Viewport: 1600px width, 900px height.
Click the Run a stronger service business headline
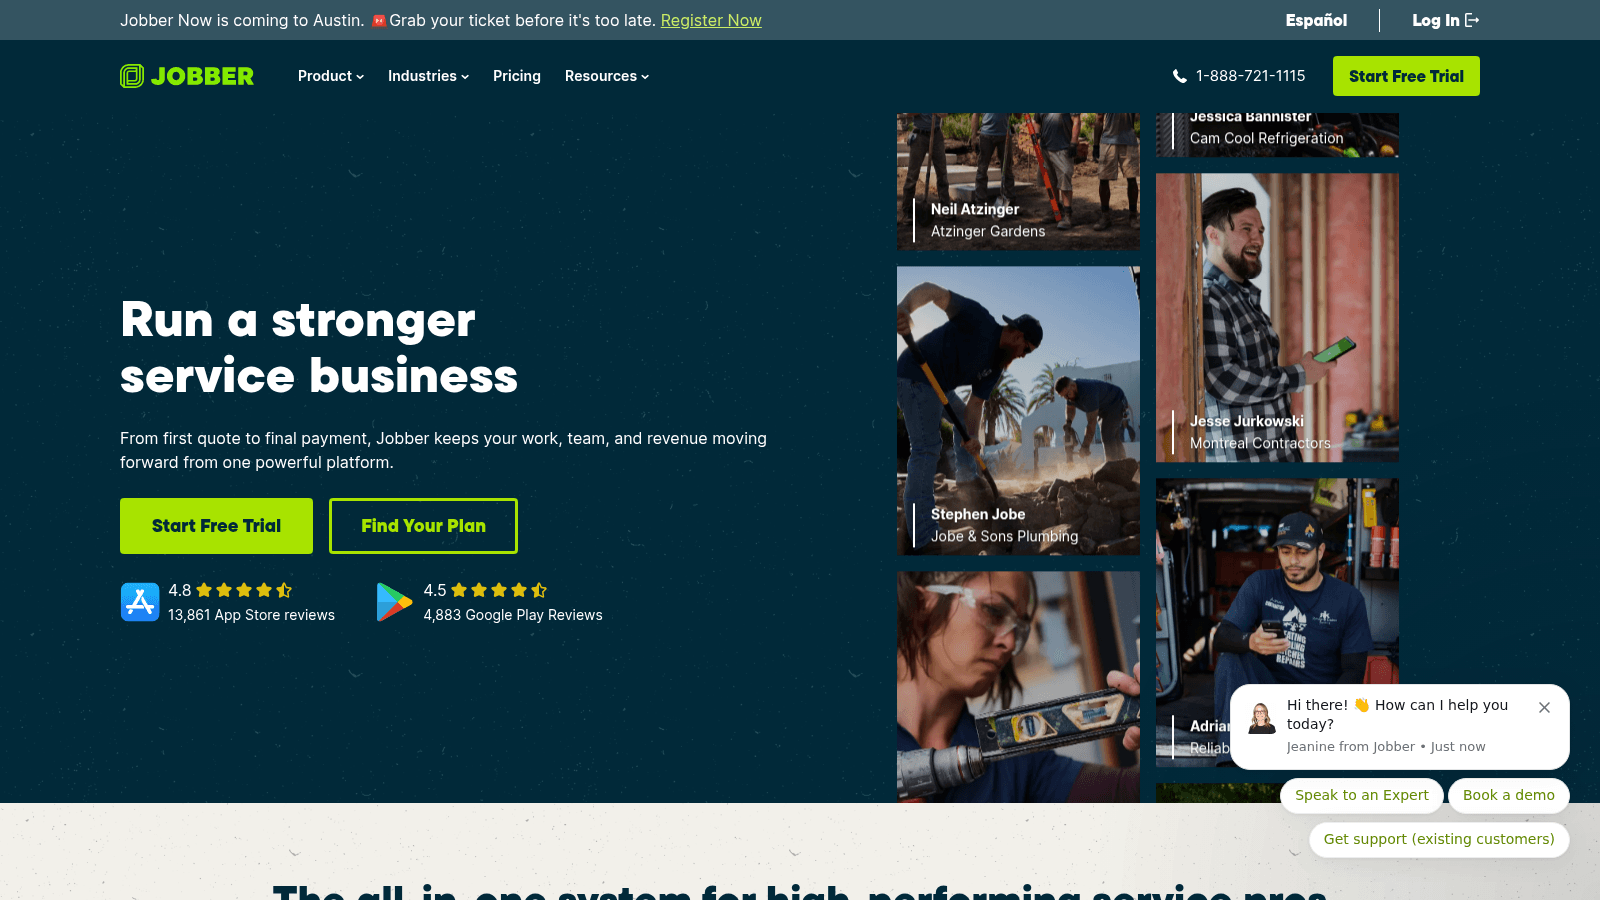(319, 348)
